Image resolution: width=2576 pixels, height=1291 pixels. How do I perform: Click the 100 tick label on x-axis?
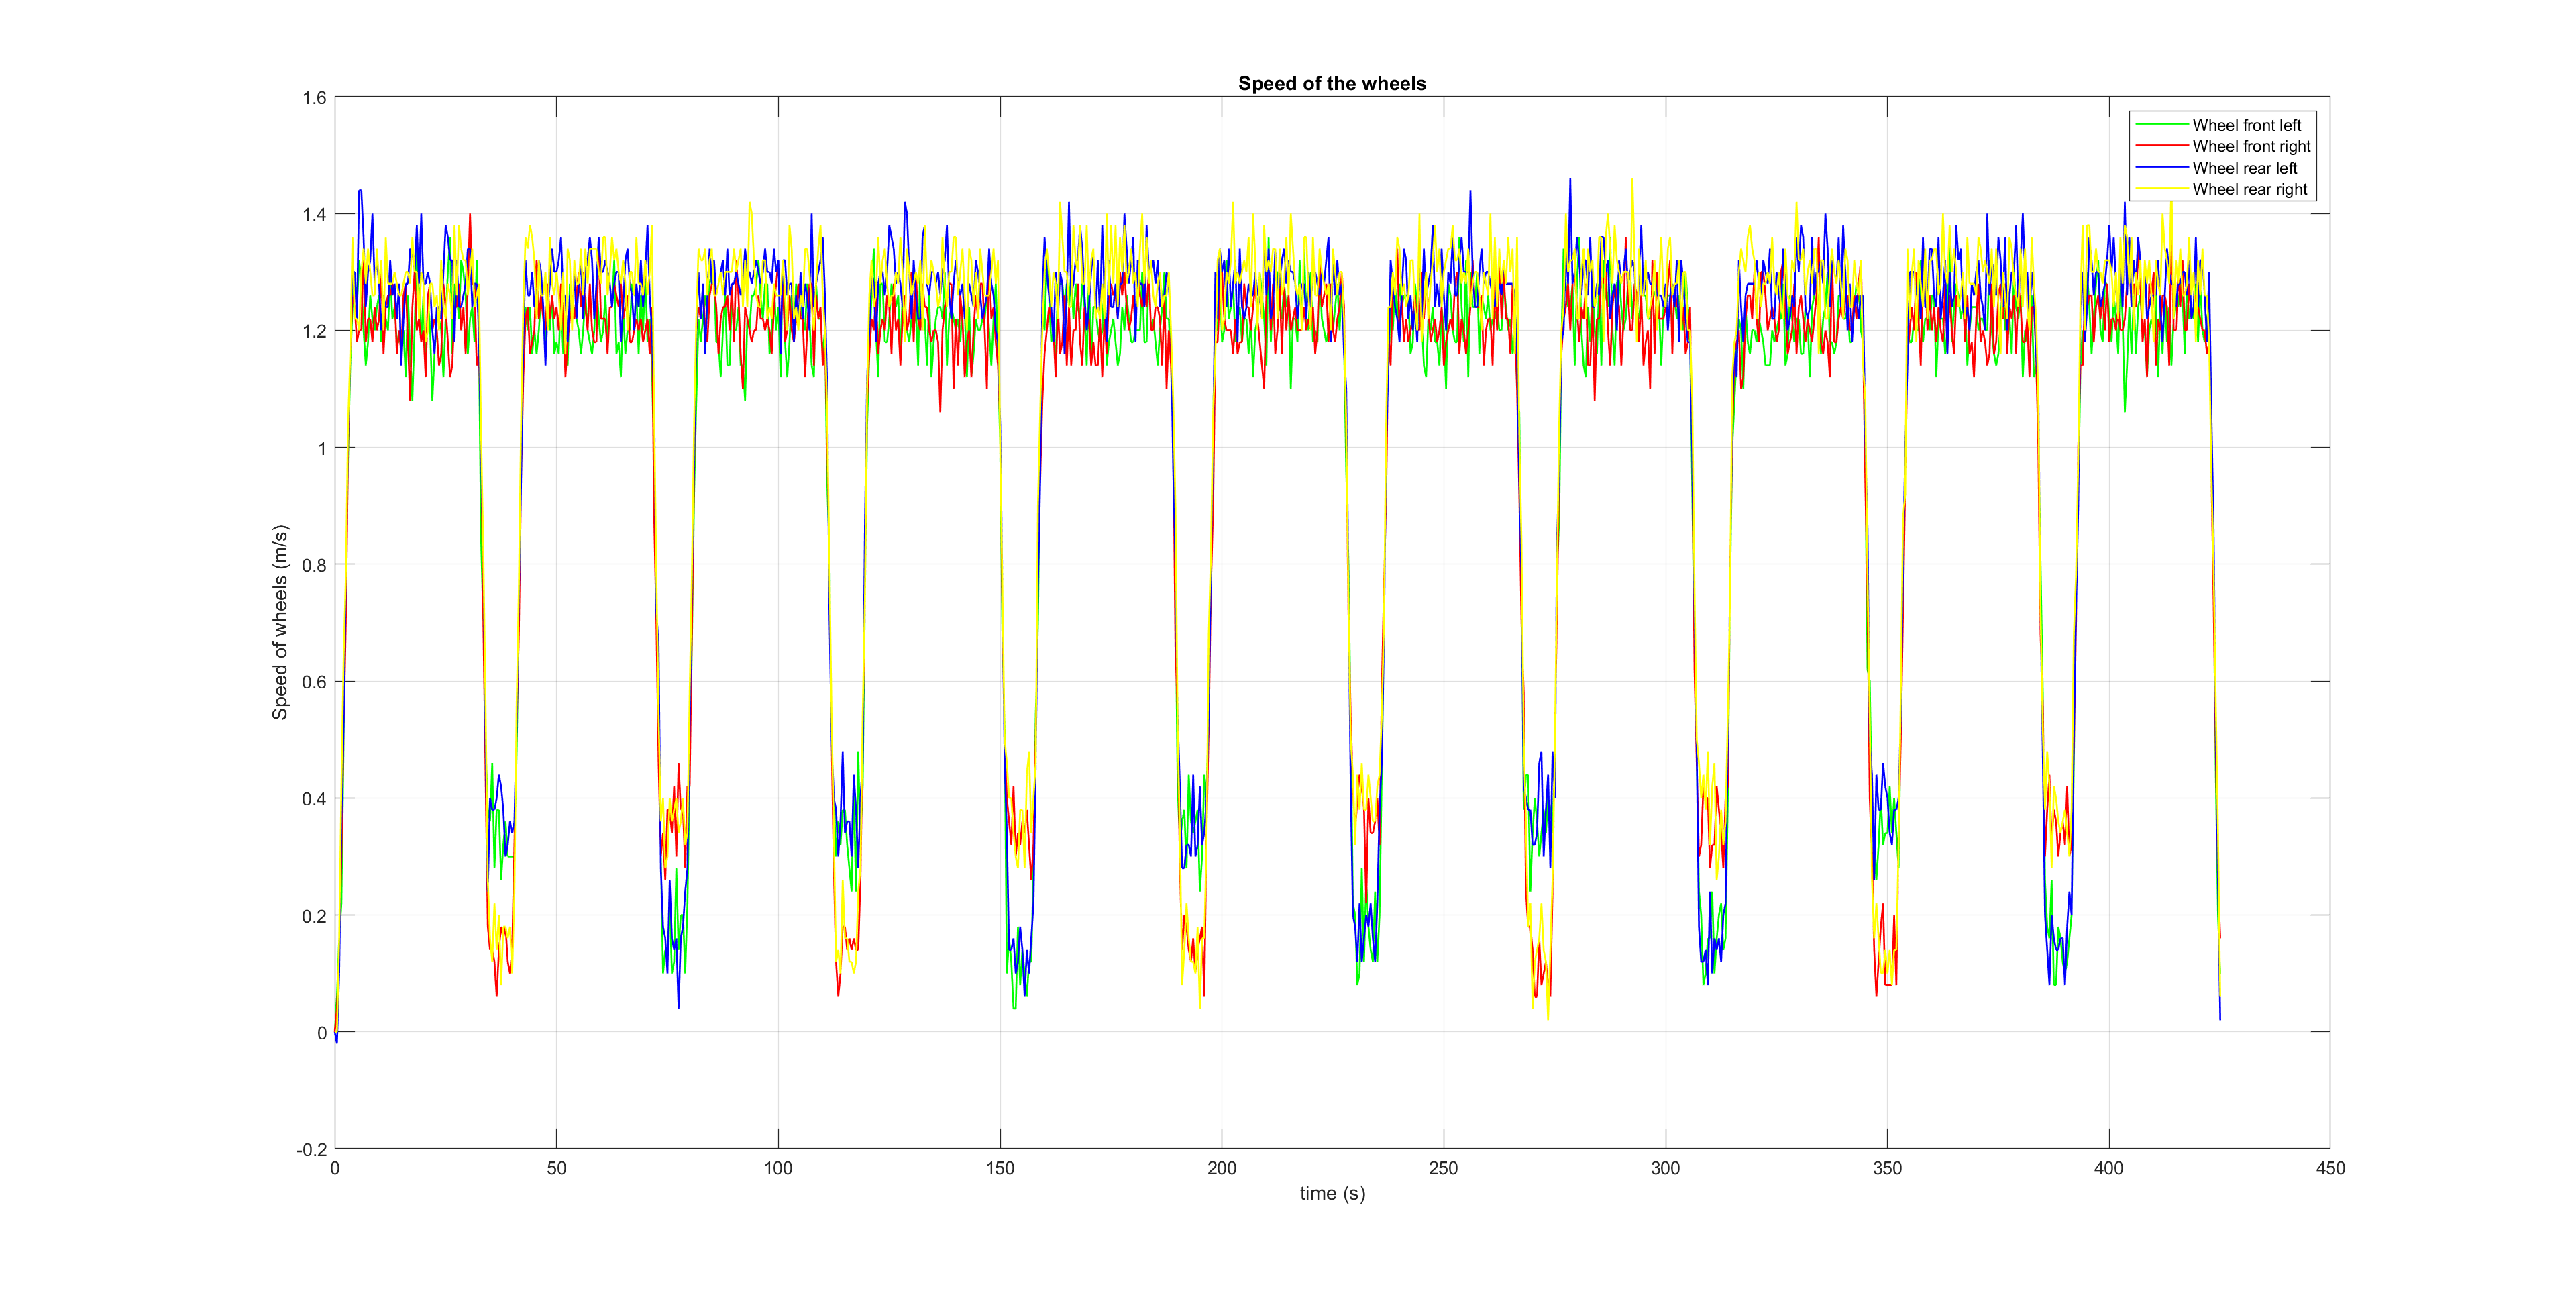(x=778, y=1168)
